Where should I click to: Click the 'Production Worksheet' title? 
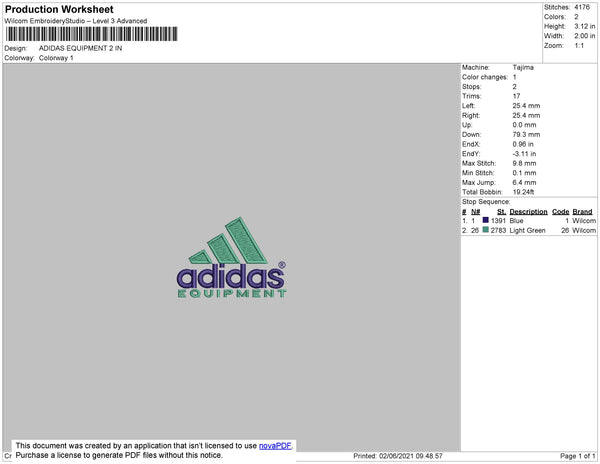point(59,9)
